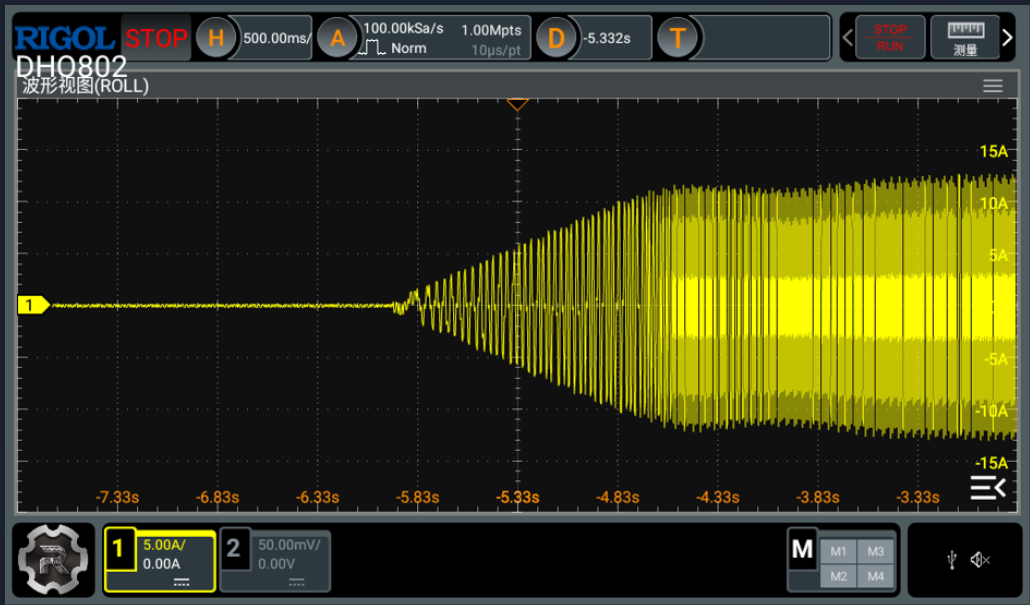Select math channel M2
The height and width of the screenshot is (605, 1030).
pyautogui.click(x=838, y=576)
